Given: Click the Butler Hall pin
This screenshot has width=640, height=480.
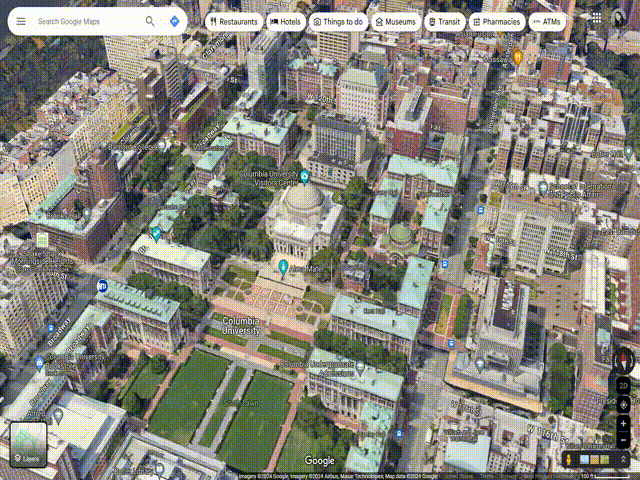Looking at the screenshot, I should [x=629, y=153].
